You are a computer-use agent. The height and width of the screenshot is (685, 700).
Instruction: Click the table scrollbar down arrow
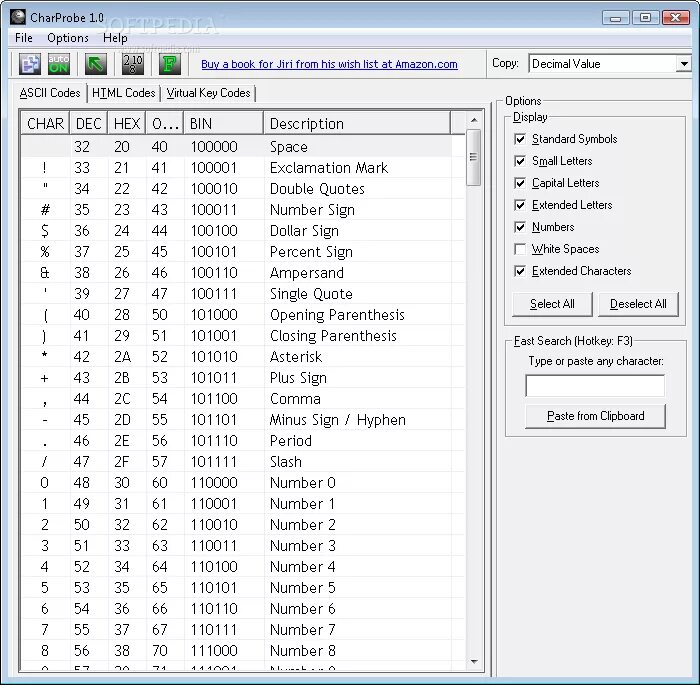474,661
